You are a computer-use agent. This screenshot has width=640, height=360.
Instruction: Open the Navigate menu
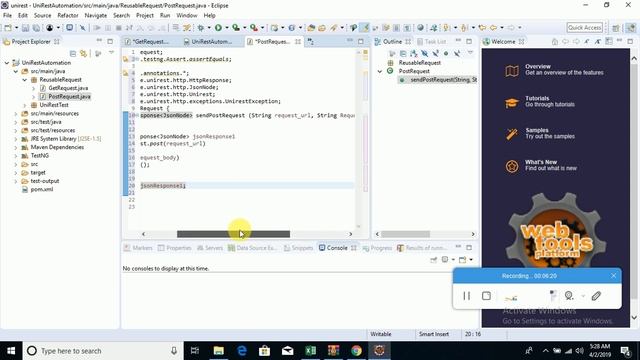pos(96,16)
